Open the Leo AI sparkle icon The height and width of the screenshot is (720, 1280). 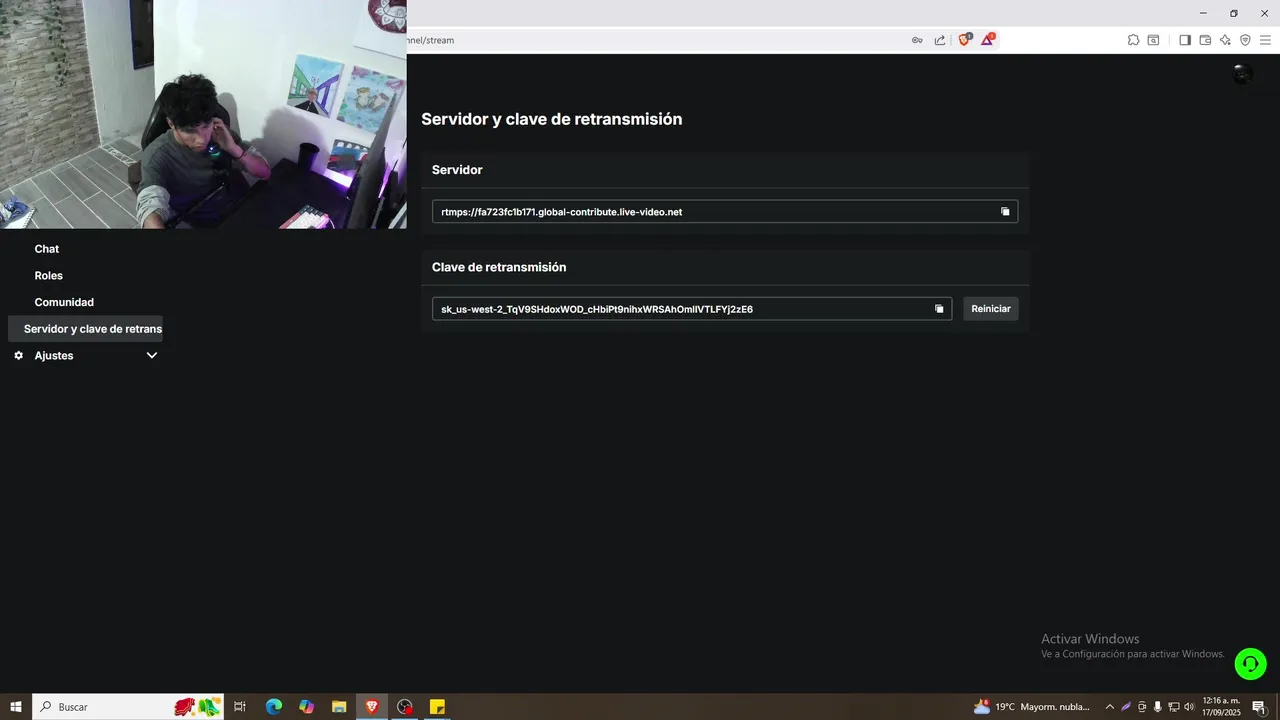(1225, 40)
